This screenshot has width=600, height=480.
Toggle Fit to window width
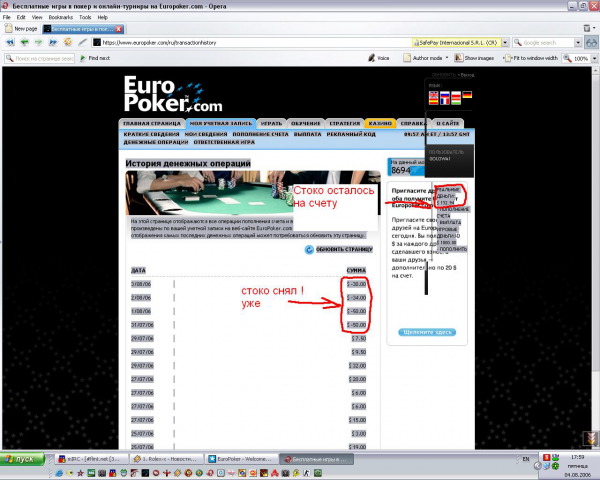point(530,58)
